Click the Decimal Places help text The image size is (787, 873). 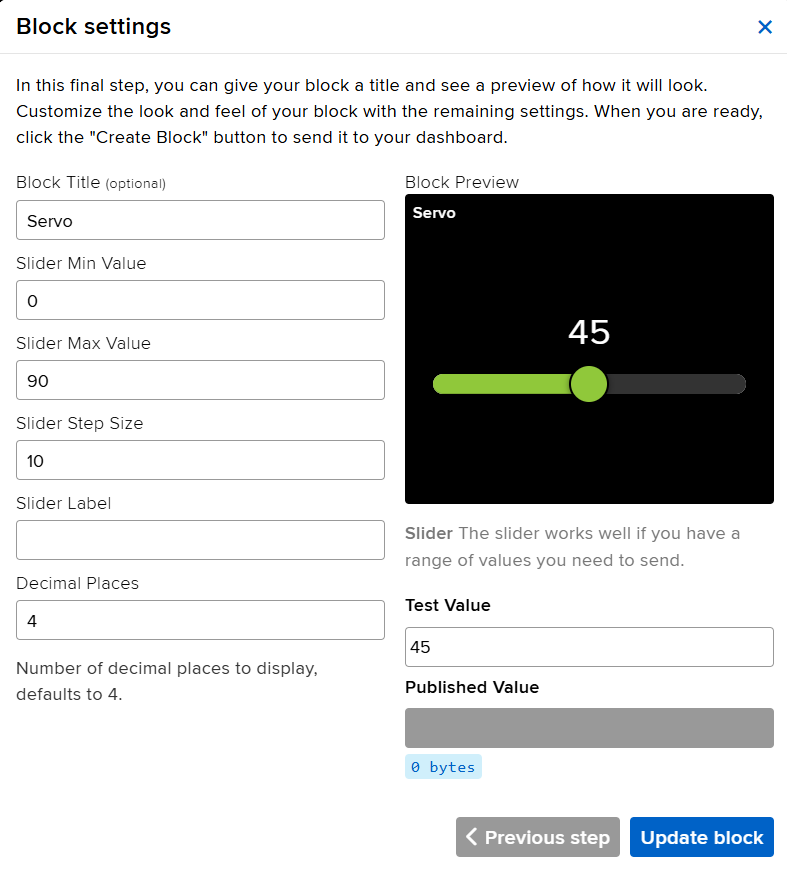click(167, 680)
